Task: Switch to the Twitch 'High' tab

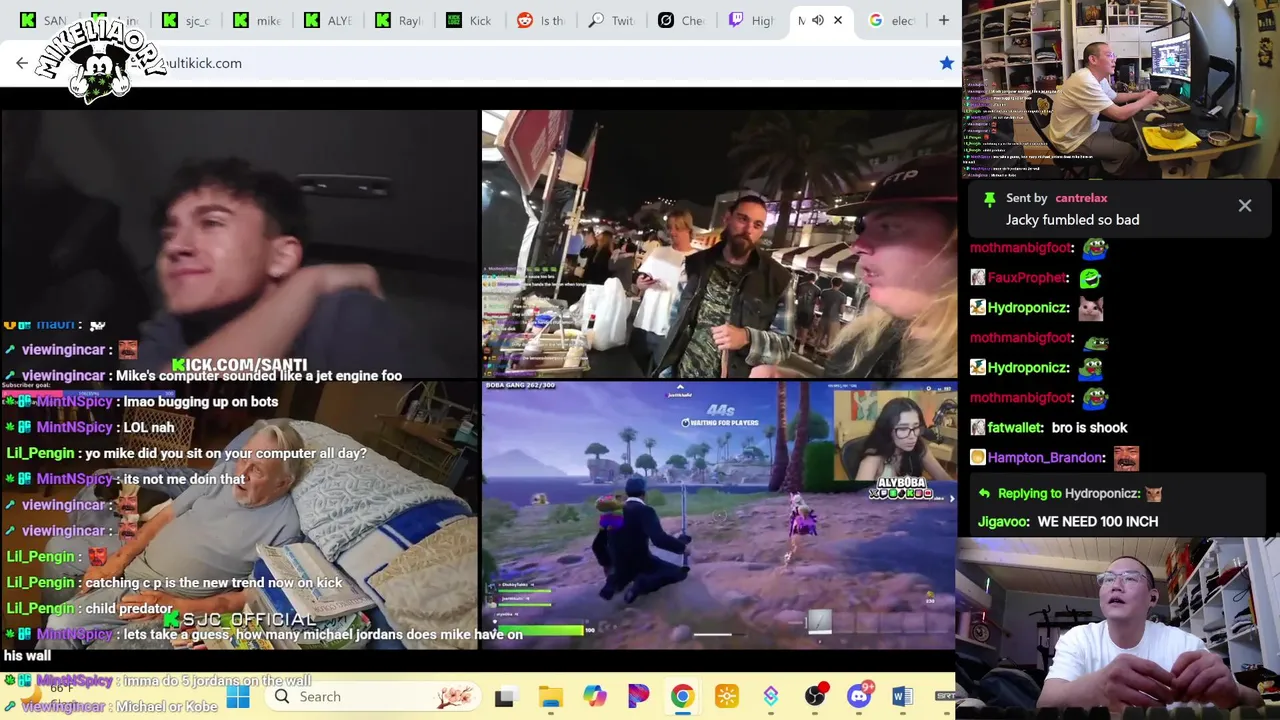Action: [x=752, y=20]
